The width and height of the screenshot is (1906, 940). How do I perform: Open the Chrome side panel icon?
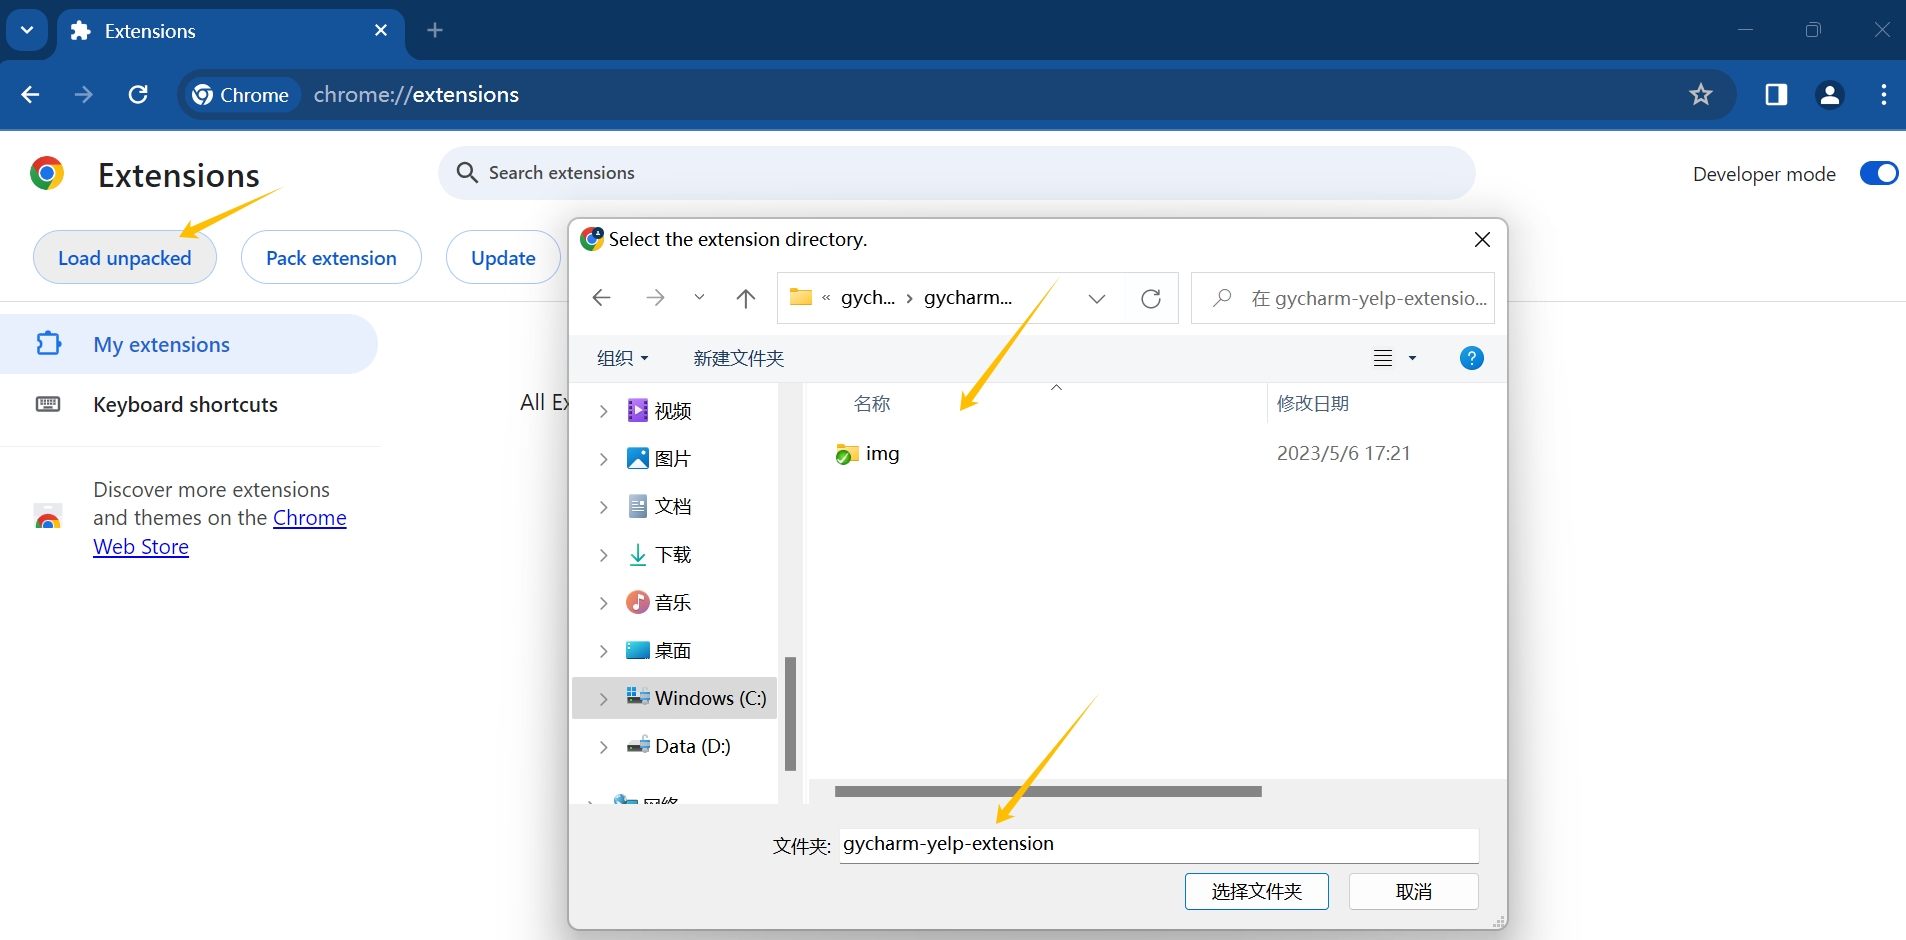(1776, 95)
